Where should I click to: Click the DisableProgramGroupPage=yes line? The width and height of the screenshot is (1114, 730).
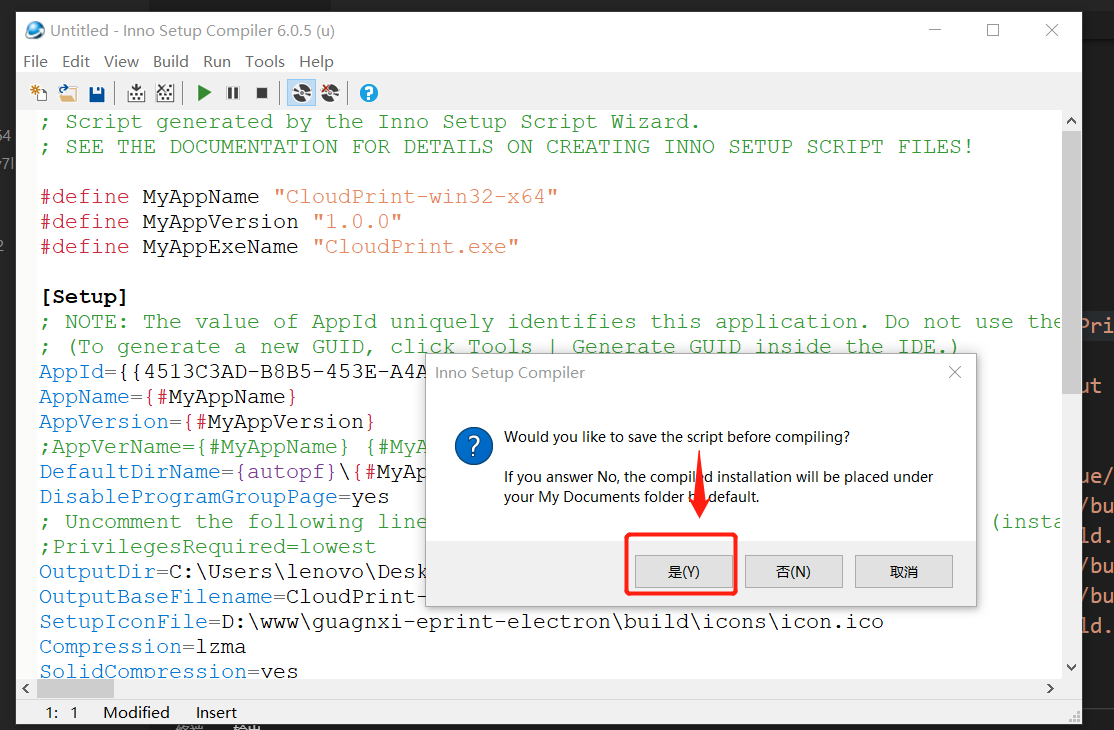tap(214, 496)
